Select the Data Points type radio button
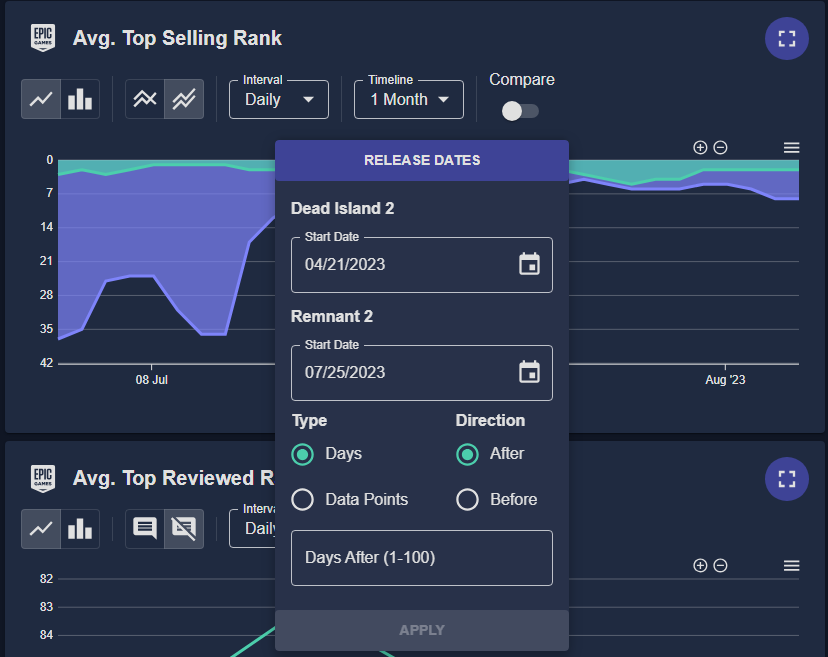This screenshot has height=657, width=828. point(303,500)
